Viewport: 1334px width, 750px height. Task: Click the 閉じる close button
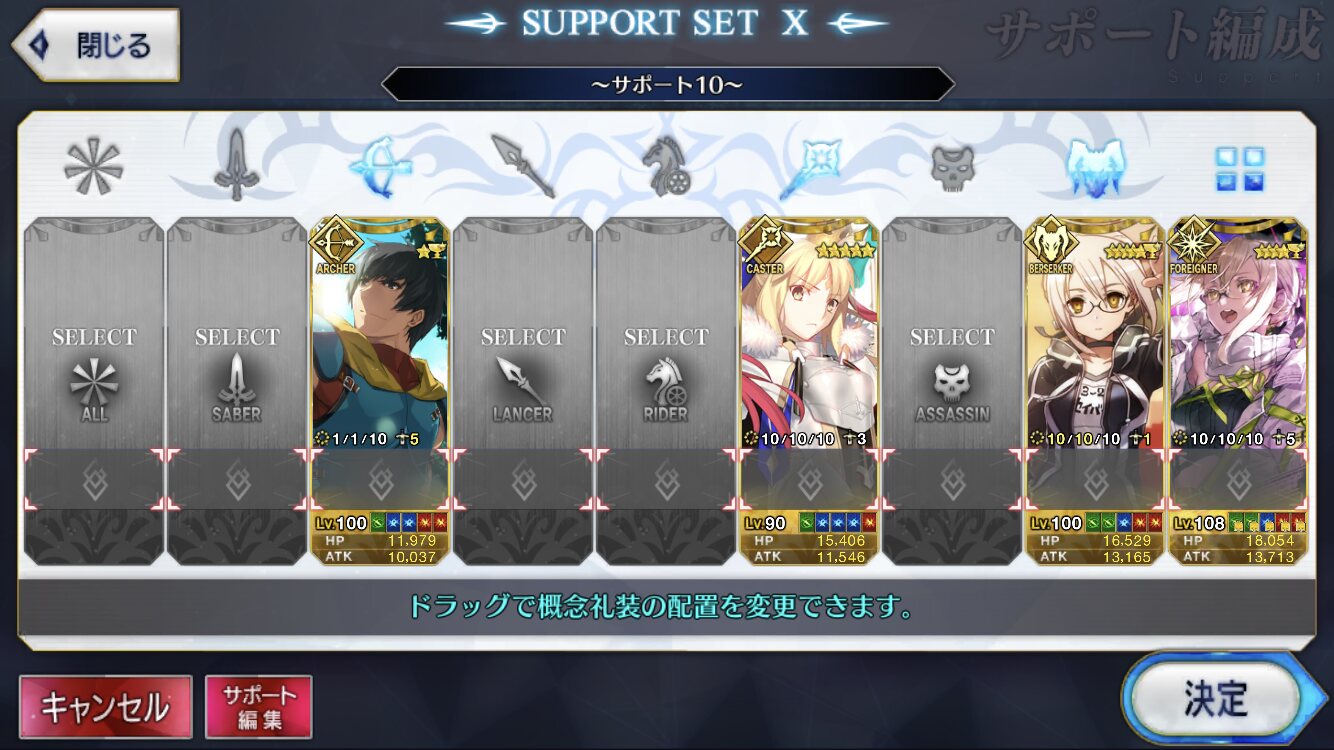coord(96,45)
